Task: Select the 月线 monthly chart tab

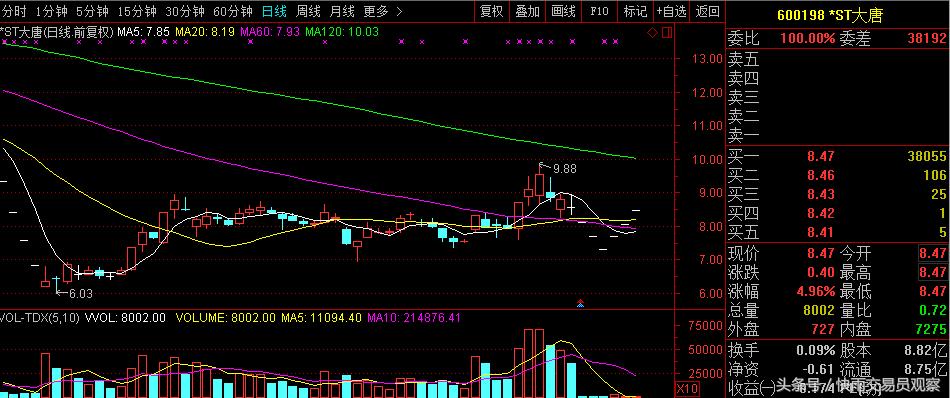Action: click(342, 11)
